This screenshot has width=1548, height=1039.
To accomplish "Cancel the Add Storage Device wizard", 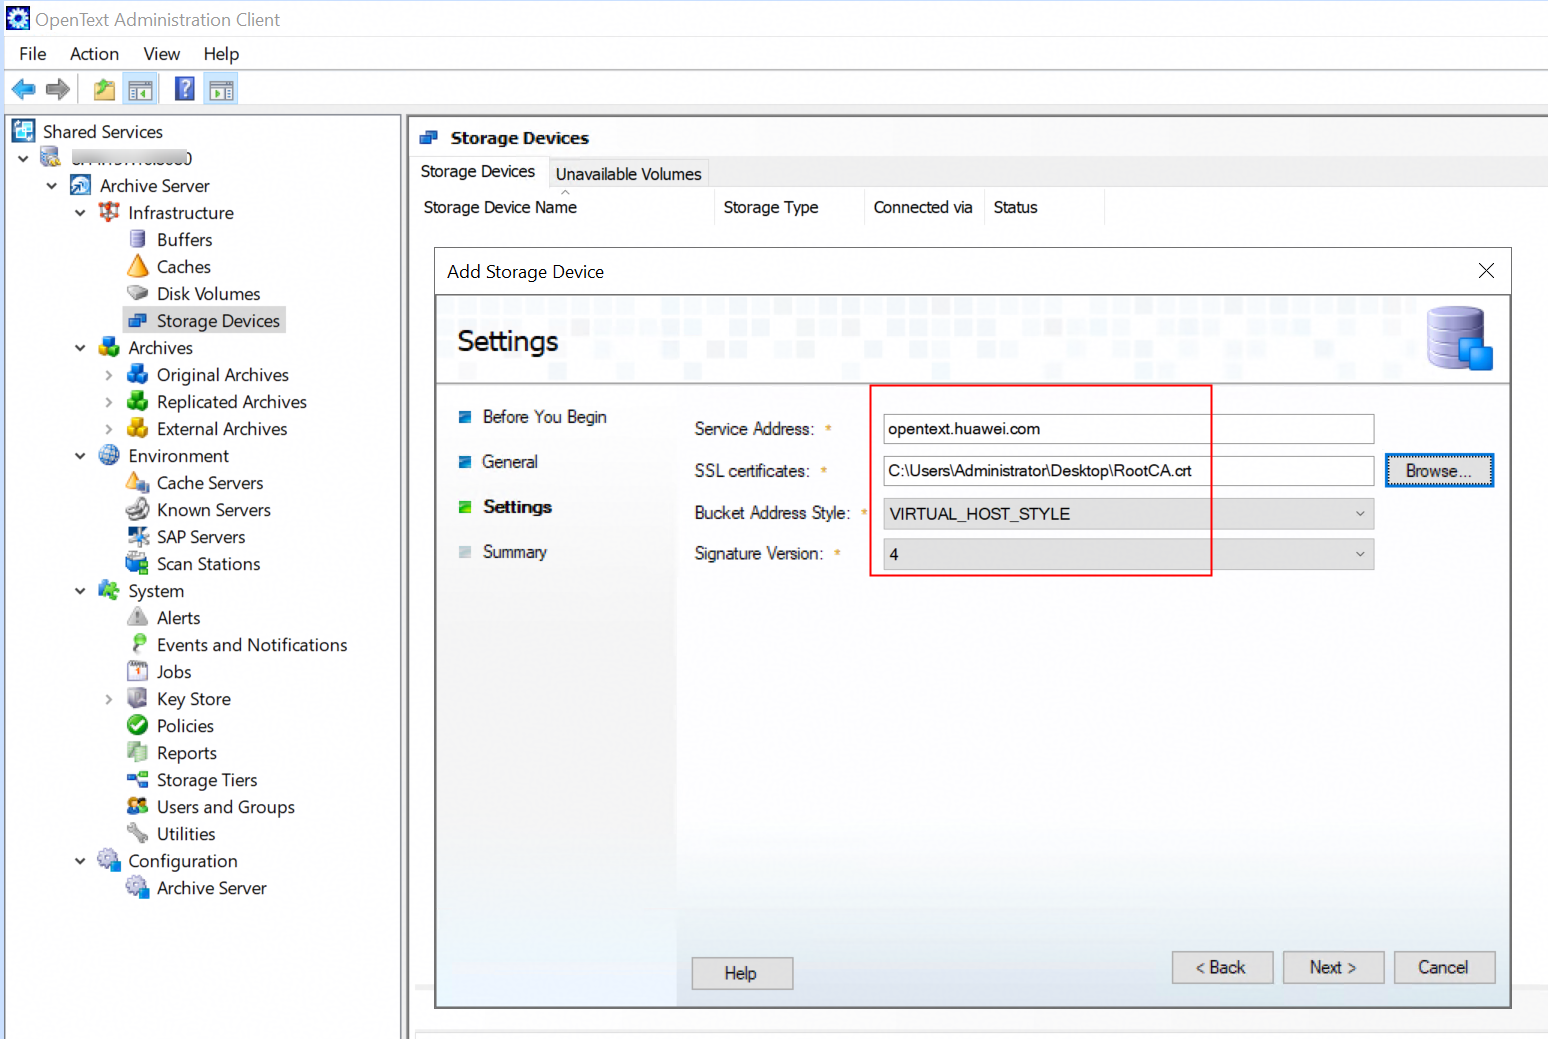I will click(x=1444, y=967).
